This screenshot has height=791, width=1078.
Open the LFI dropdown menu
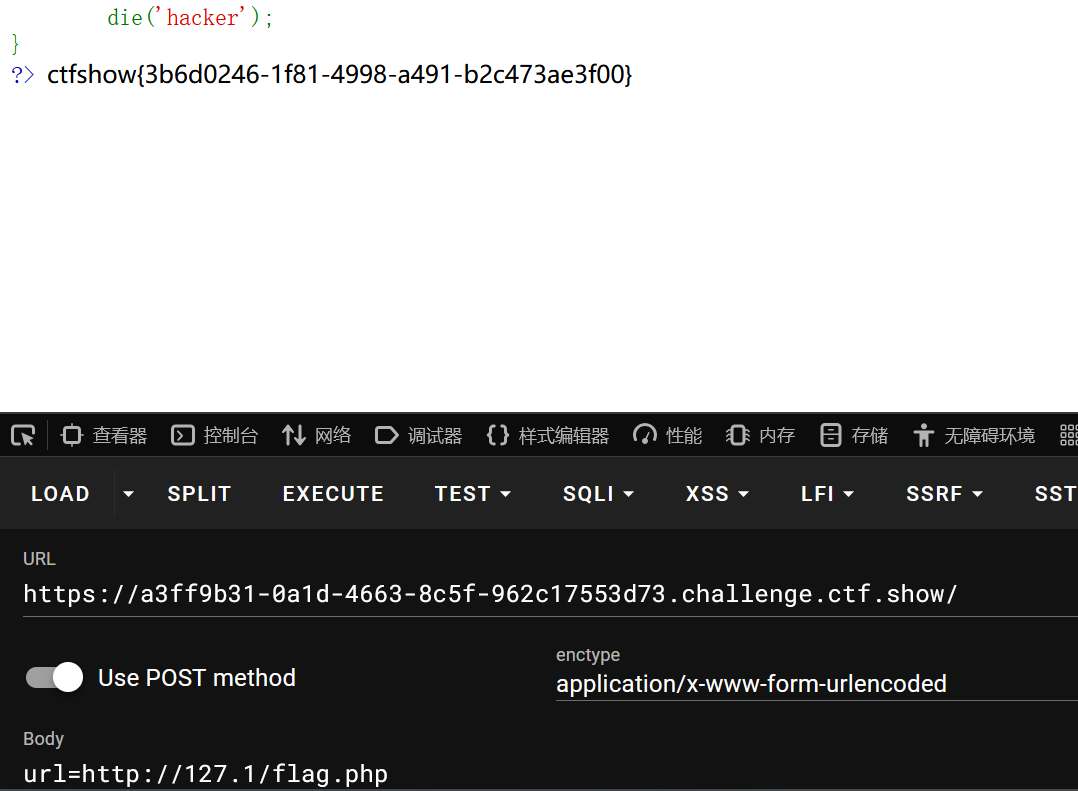(x=827, y=494)
